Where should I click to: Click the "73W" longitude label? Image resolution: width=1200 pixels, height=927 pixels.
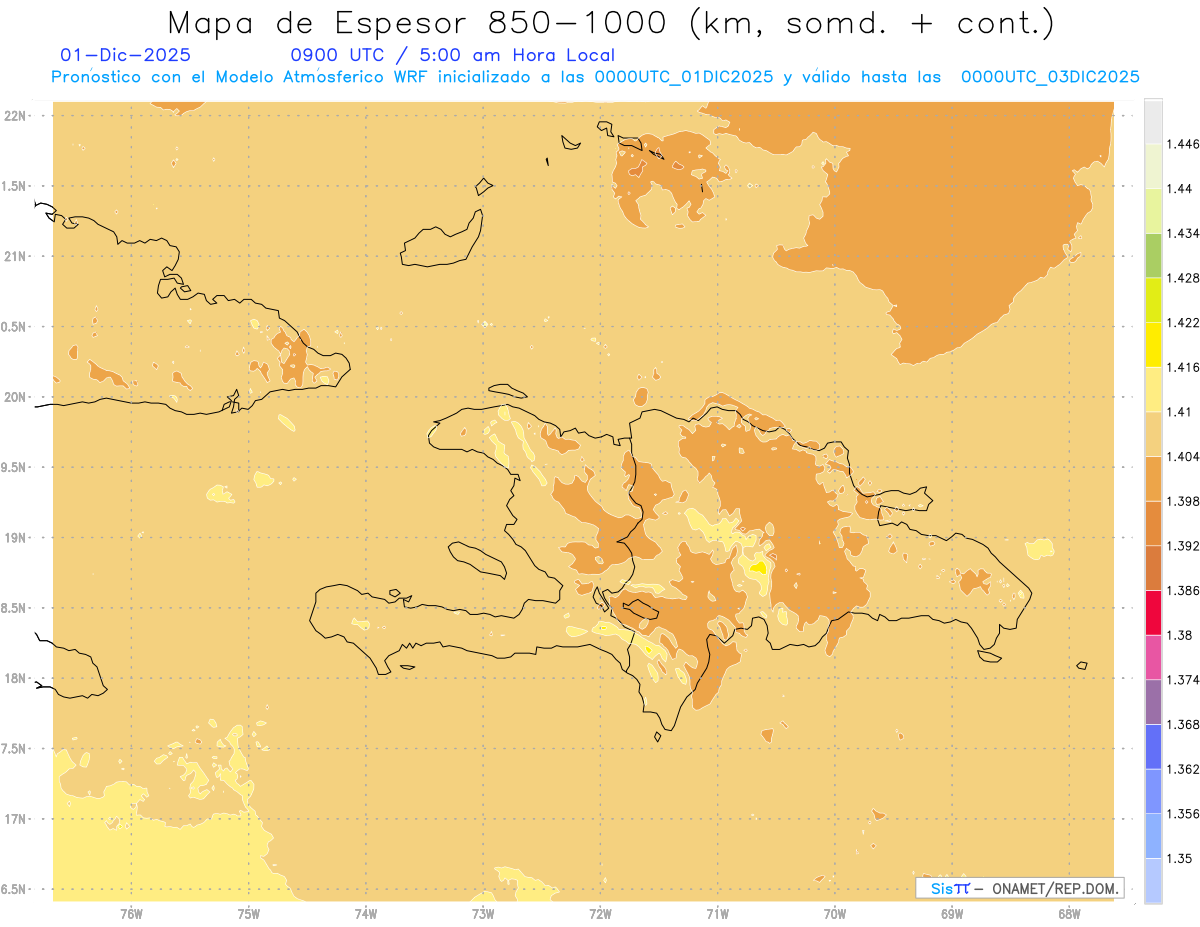point(483,914)
